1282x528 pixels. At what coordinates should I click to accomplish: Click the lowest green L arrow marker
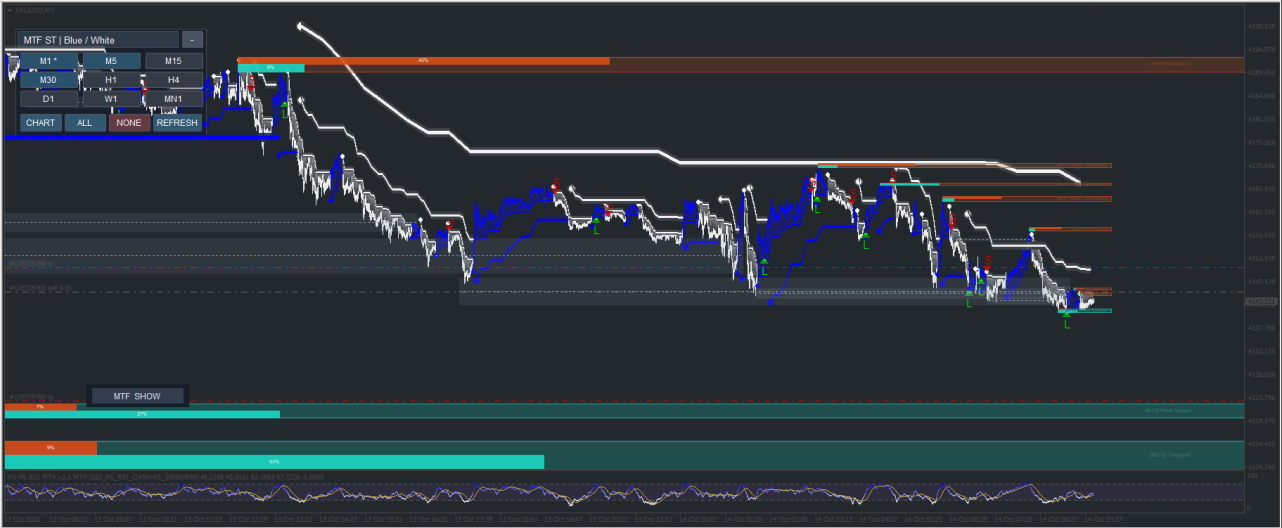coord(1066,321)
